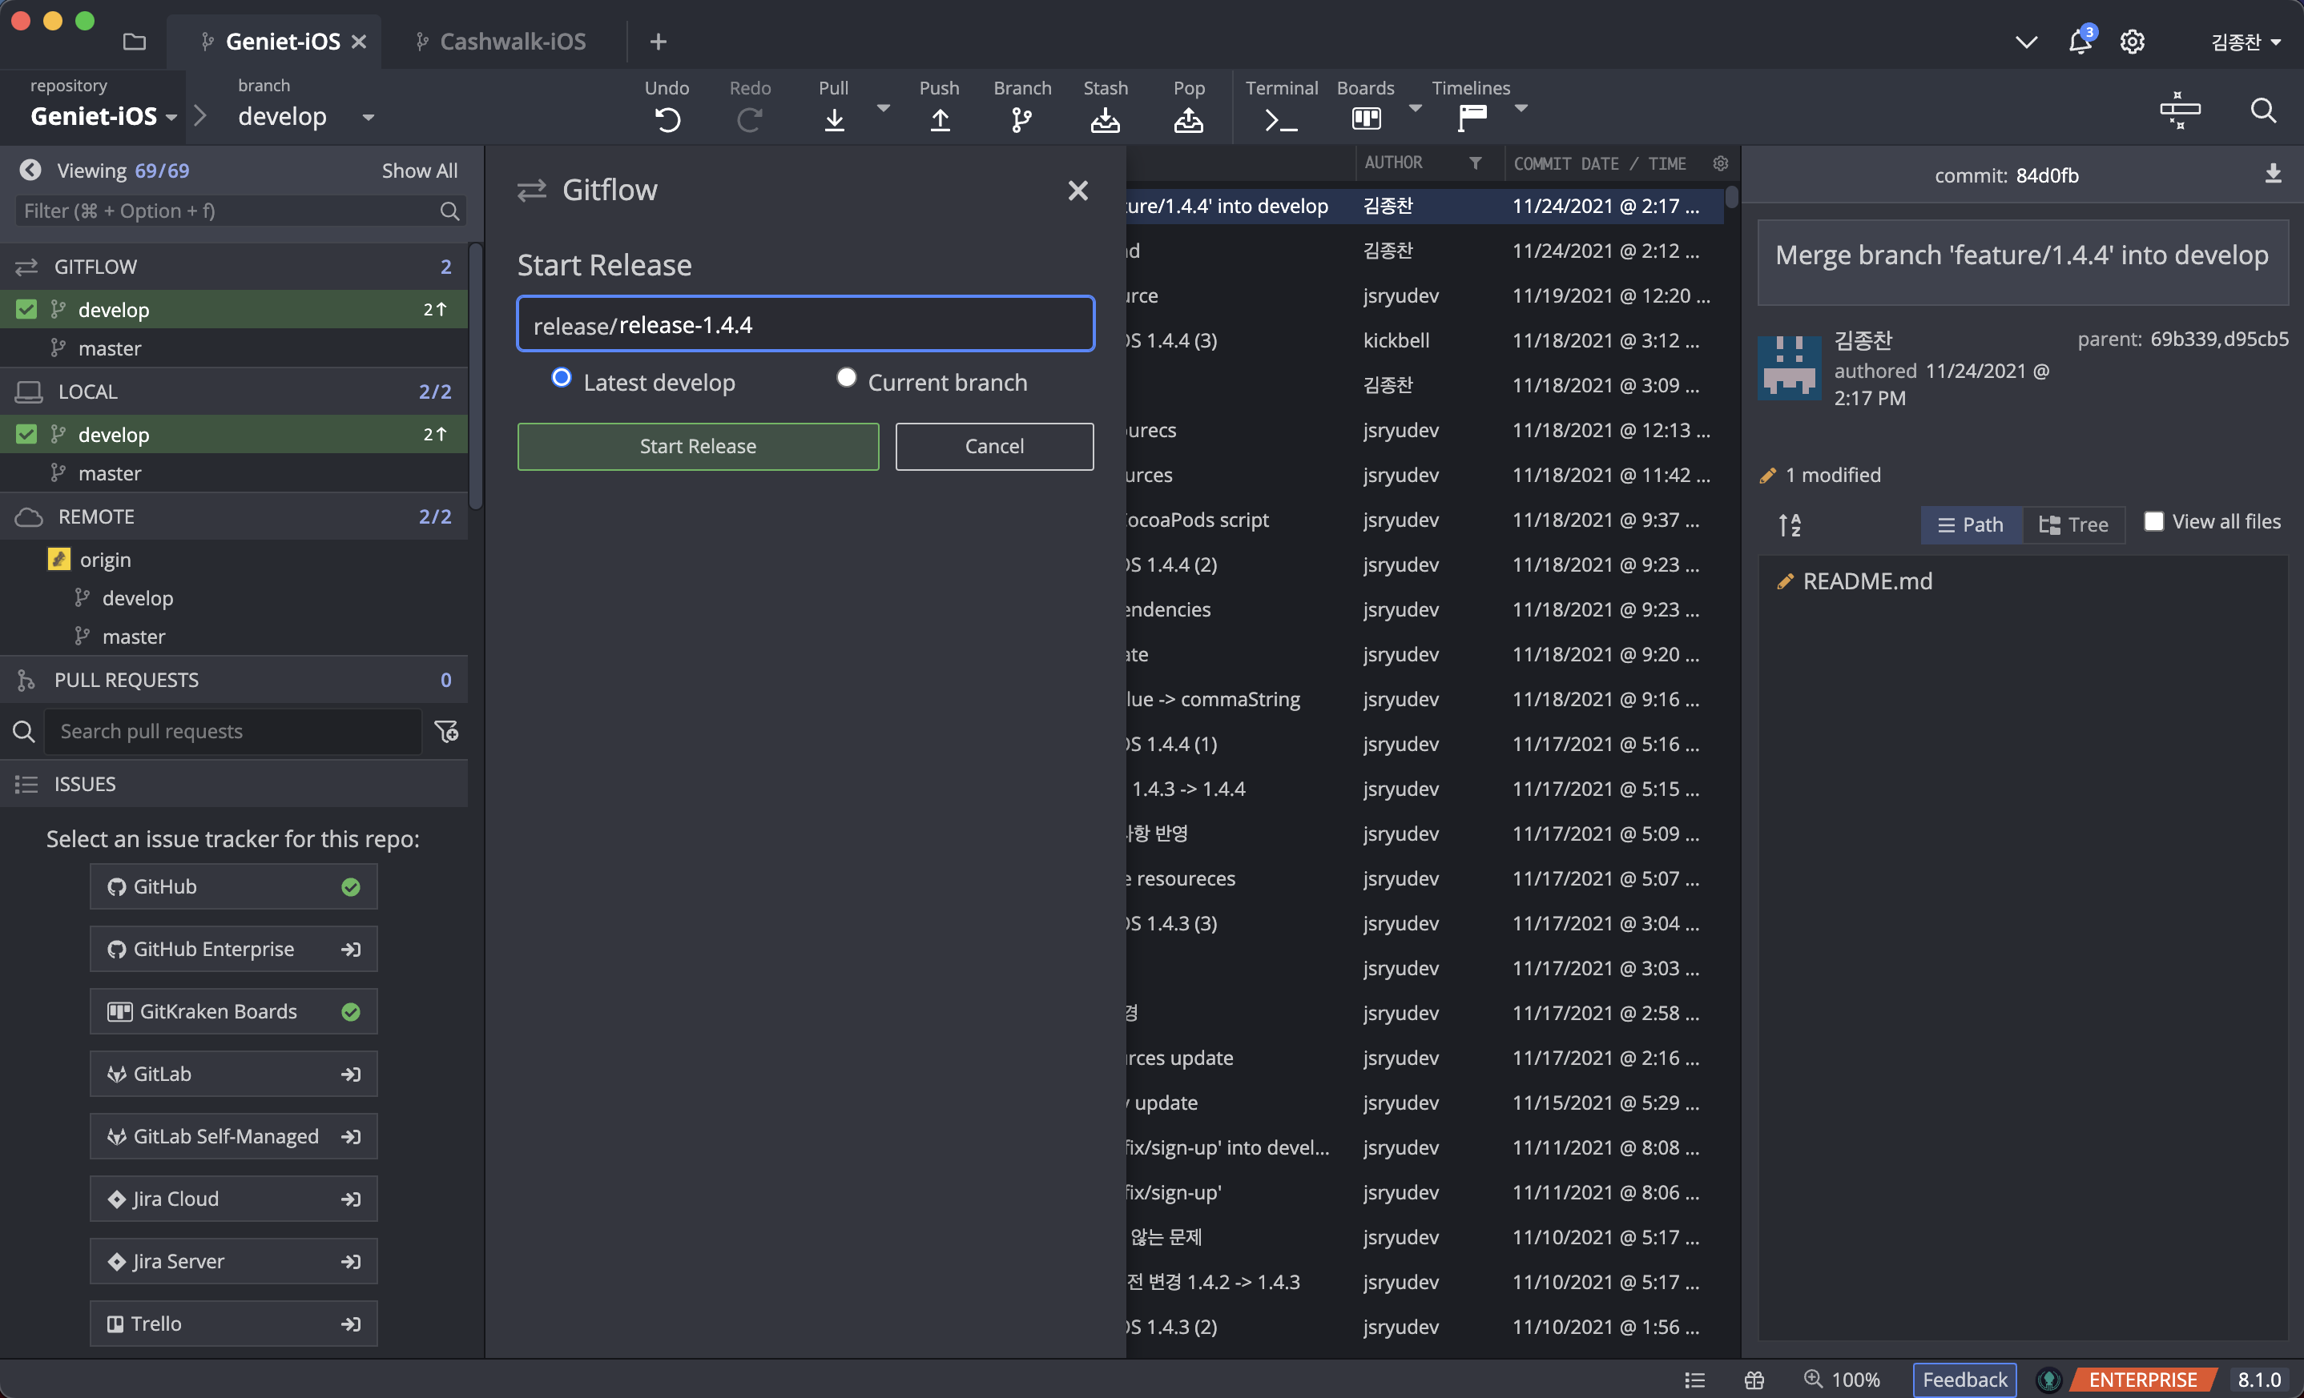Open the notifications bell icon
The height and width of the screenshot is (1398, 2304).
tap(2079, 42)
